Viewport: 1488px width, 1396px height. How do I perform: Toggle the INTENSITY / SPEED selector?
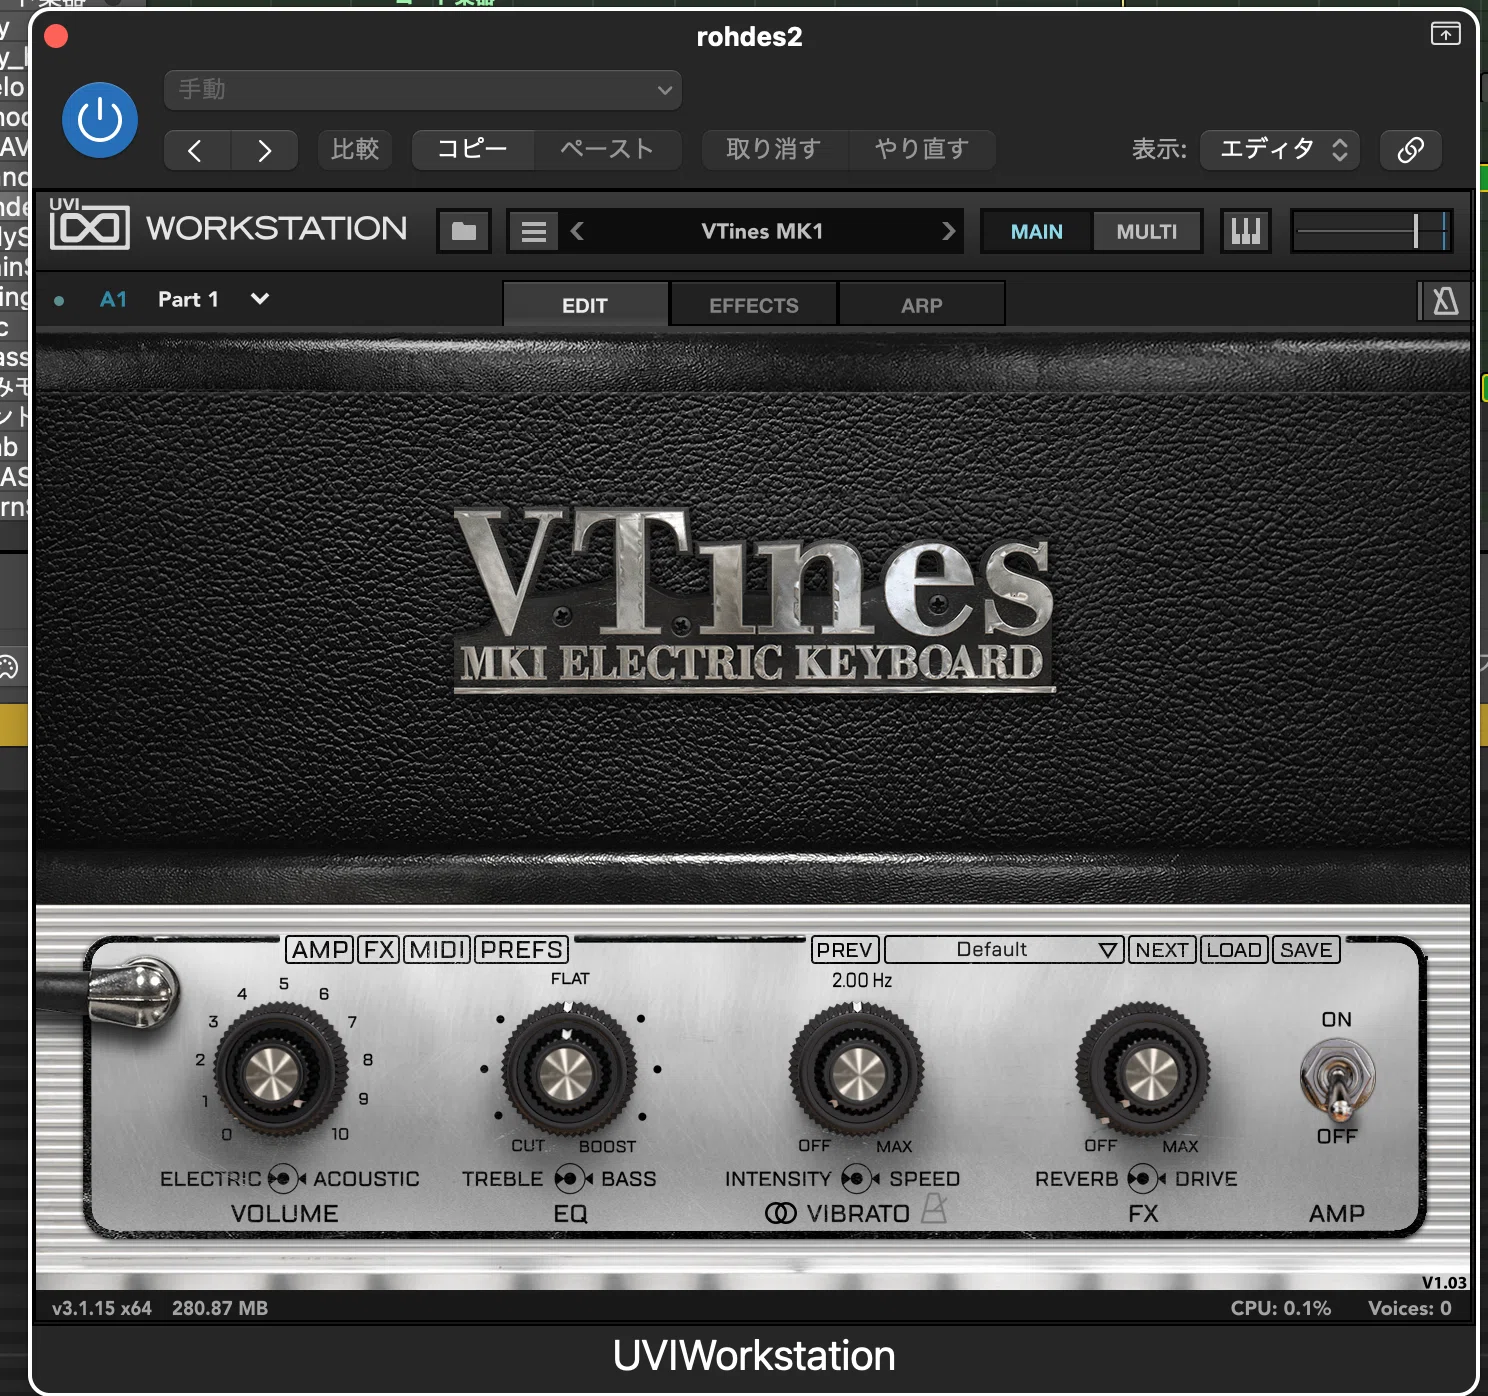pos(860,1179)
